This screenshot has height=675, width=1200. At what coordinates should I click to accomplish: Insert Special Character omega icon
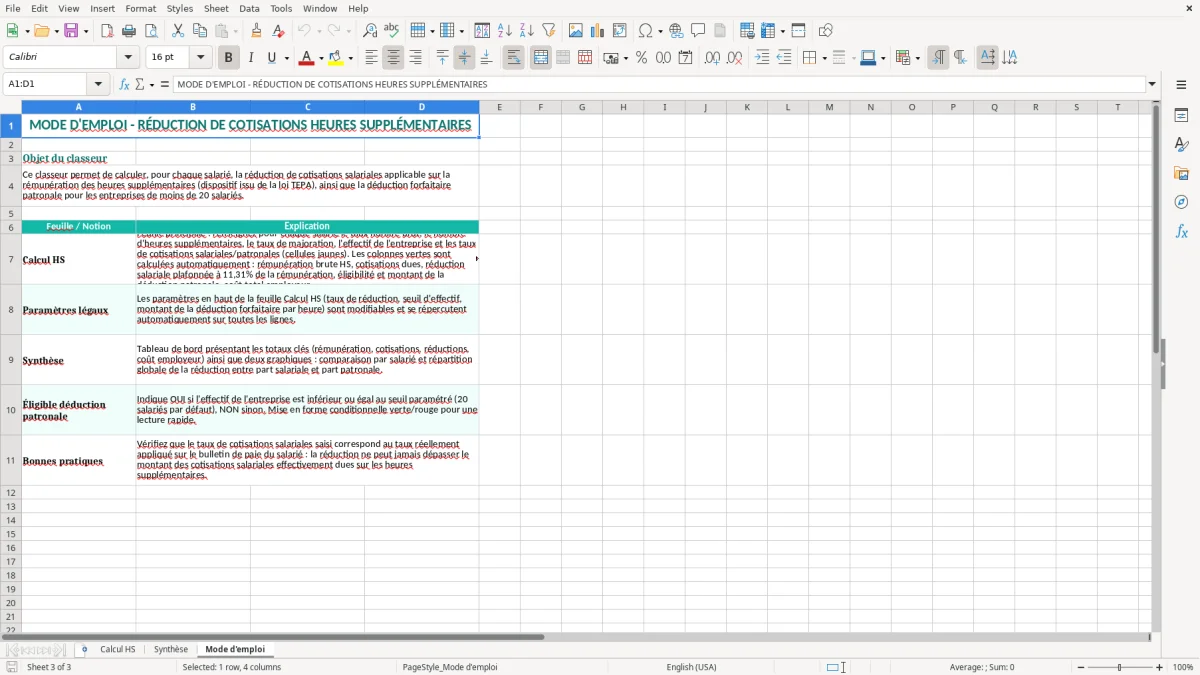(646, 31)
